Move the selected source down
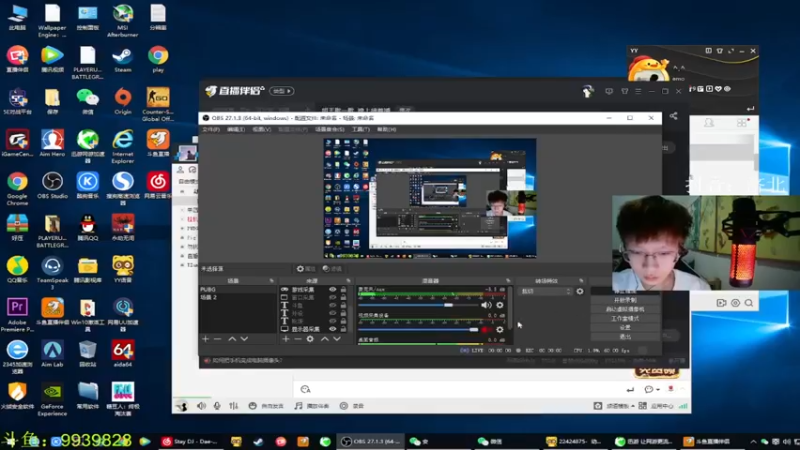Viewport: 800px width, 450px height. (x=337, y=339)
